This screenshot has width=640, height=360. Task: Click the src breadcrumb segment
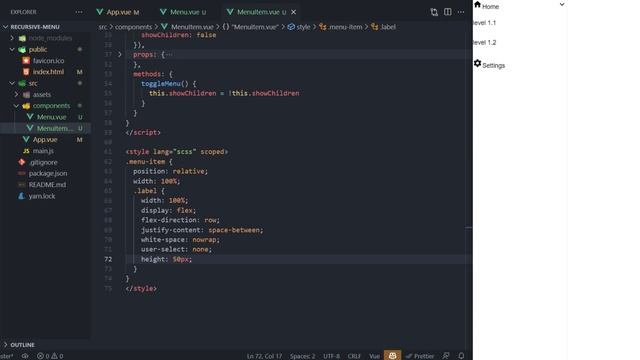click(x=102, y=27)
